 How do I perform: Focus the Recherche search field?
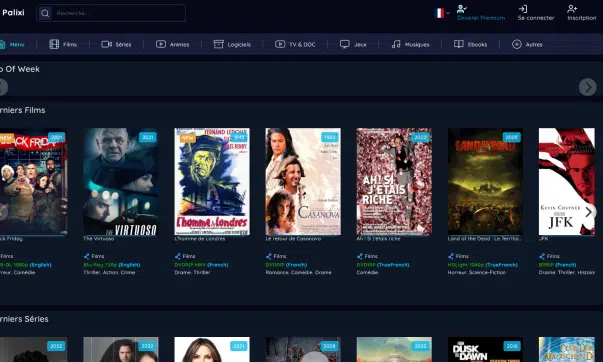coord(111,13)
